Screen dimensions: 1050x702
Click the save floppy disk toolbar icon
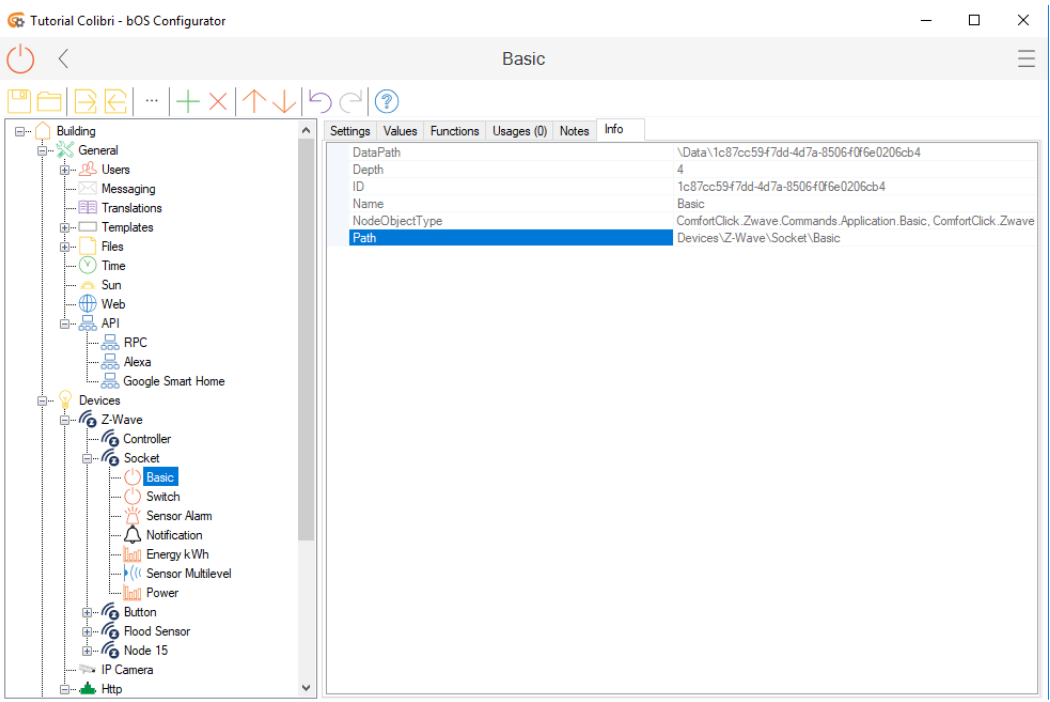(19, 101)
